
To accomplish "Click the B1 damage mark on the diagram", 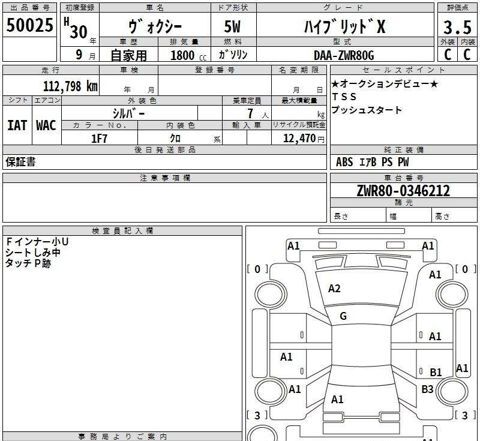I will pyautogui.click(x=436, y=372).
